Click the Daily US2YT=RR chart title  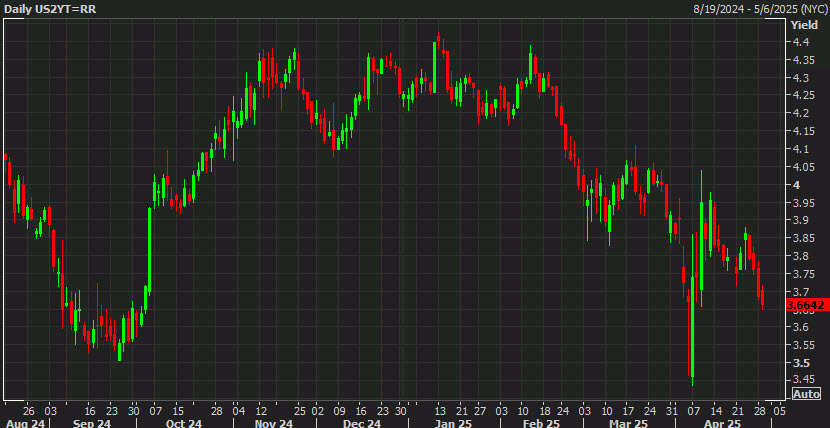(50, 9)
